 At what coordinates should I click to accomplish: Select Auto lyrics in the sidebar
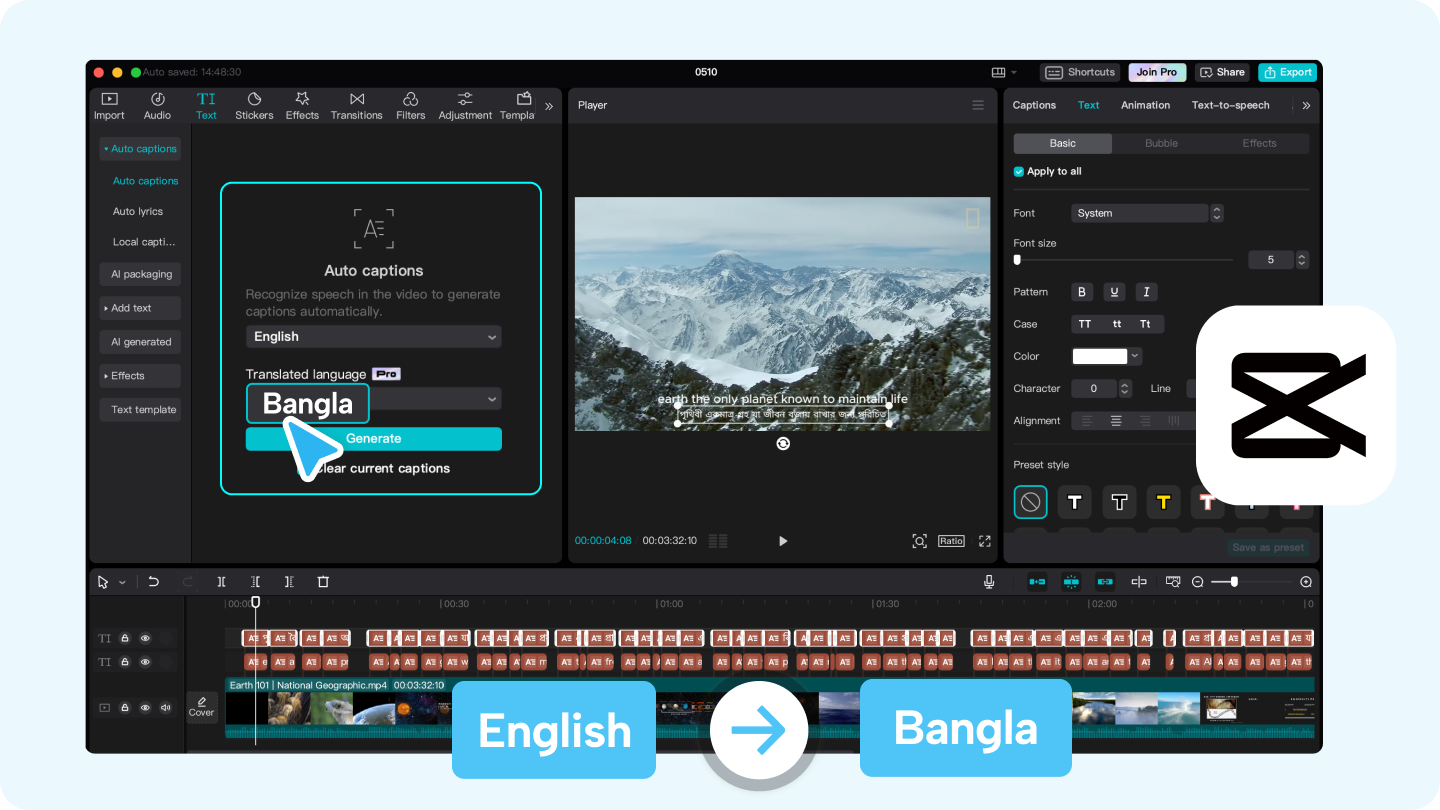click(138, 212)
